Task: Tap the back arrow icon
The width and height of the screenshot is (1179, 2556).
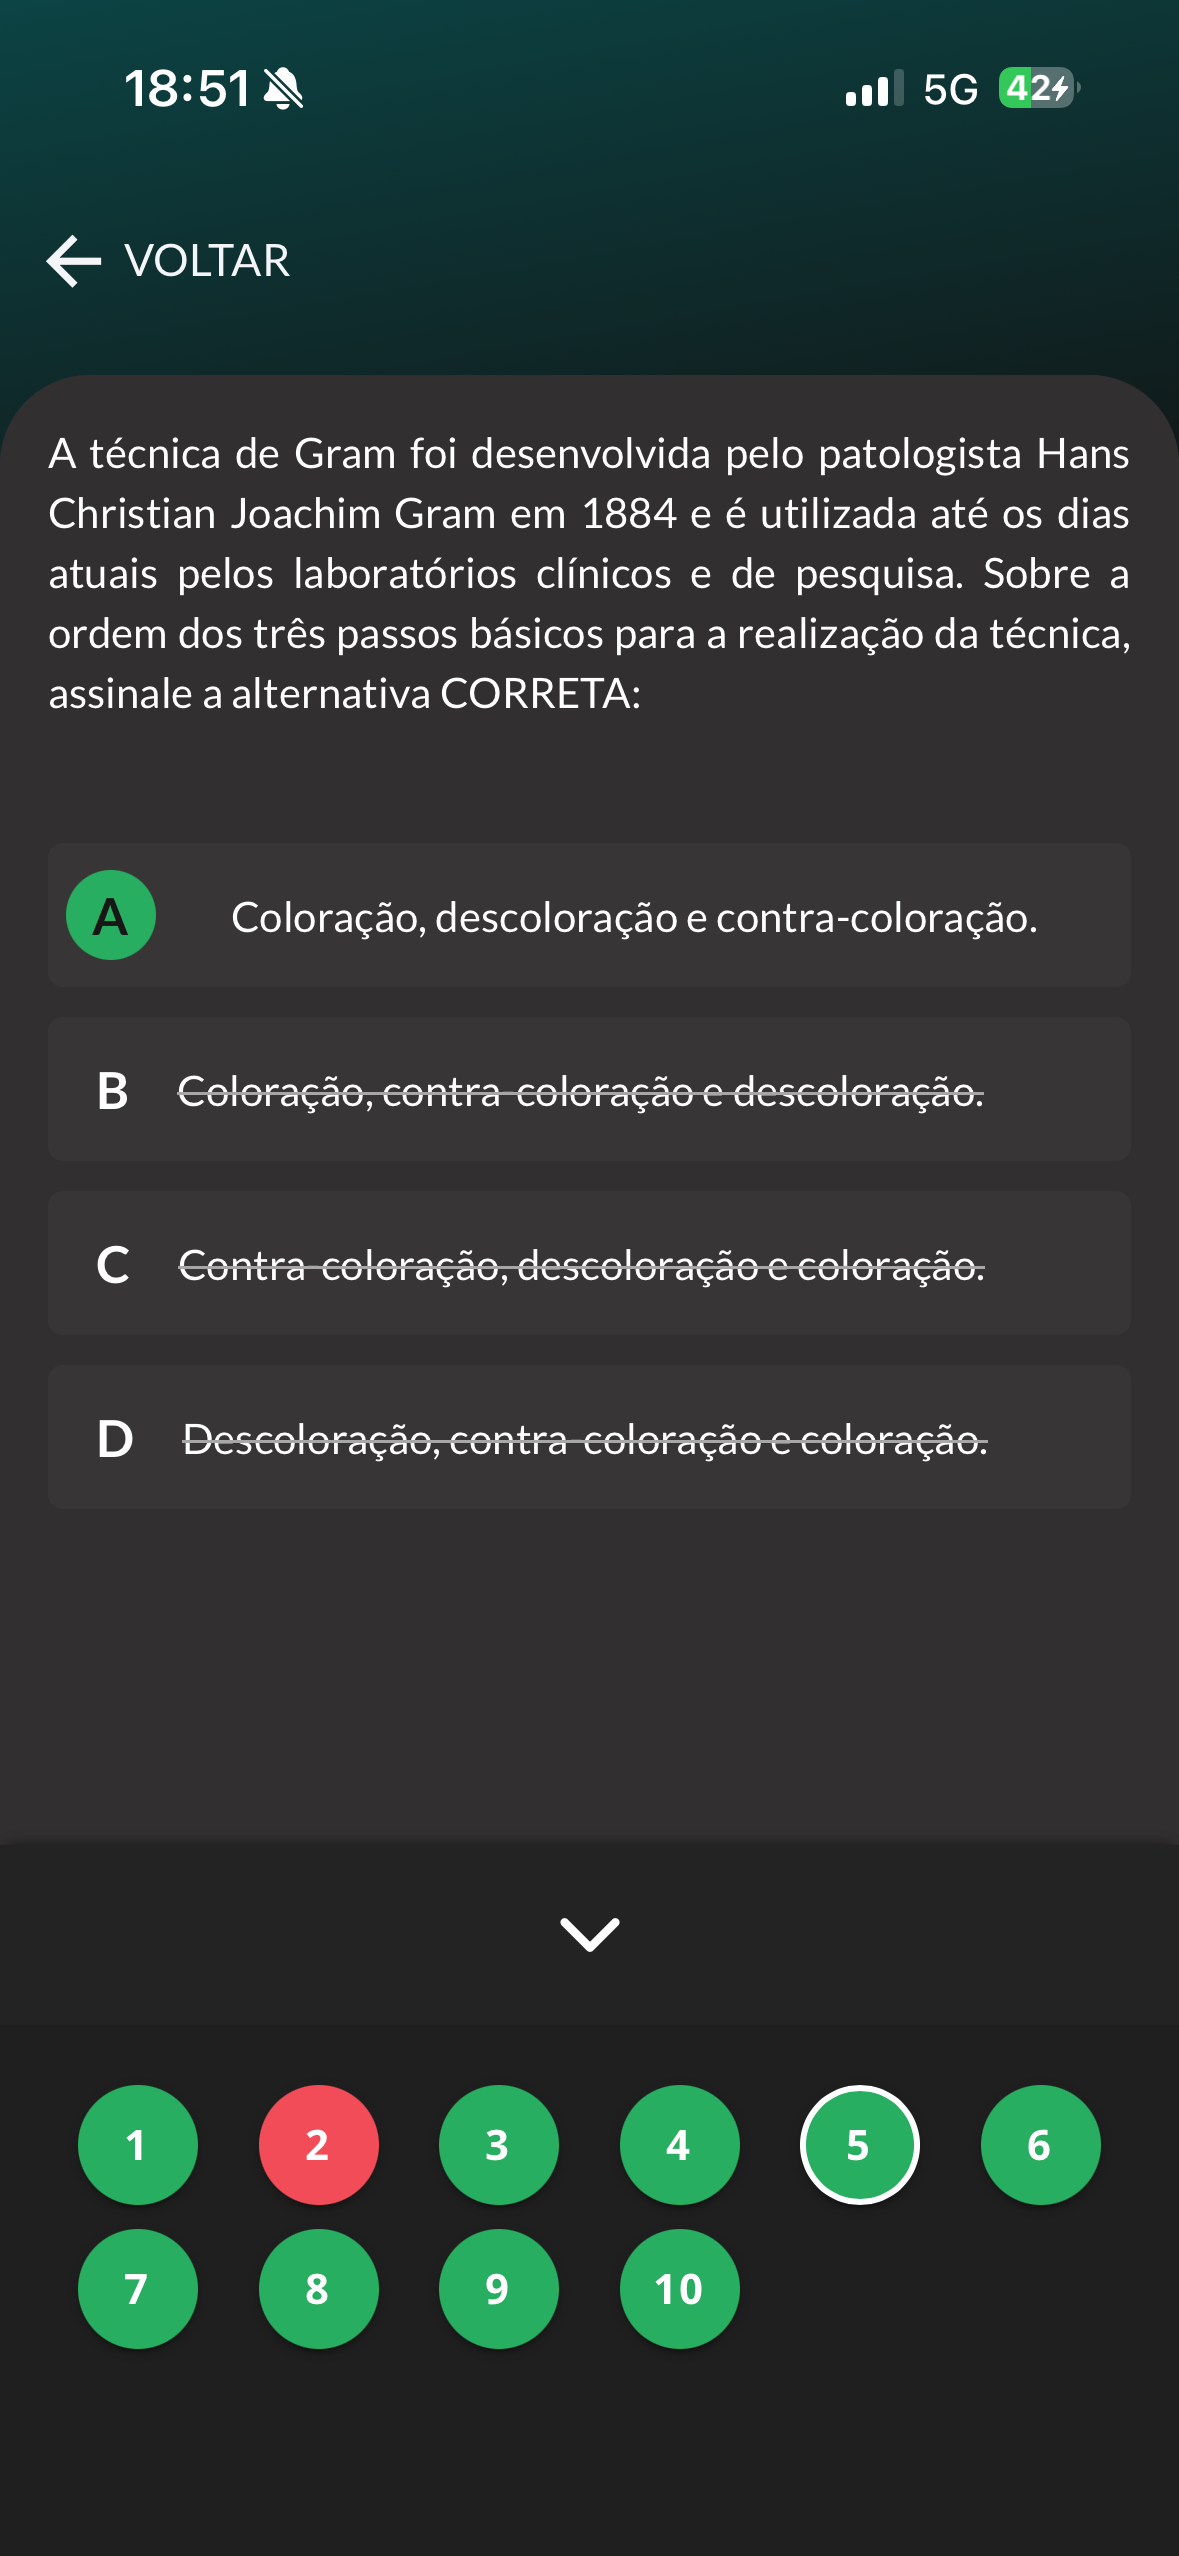Action: tap(74, 261)
